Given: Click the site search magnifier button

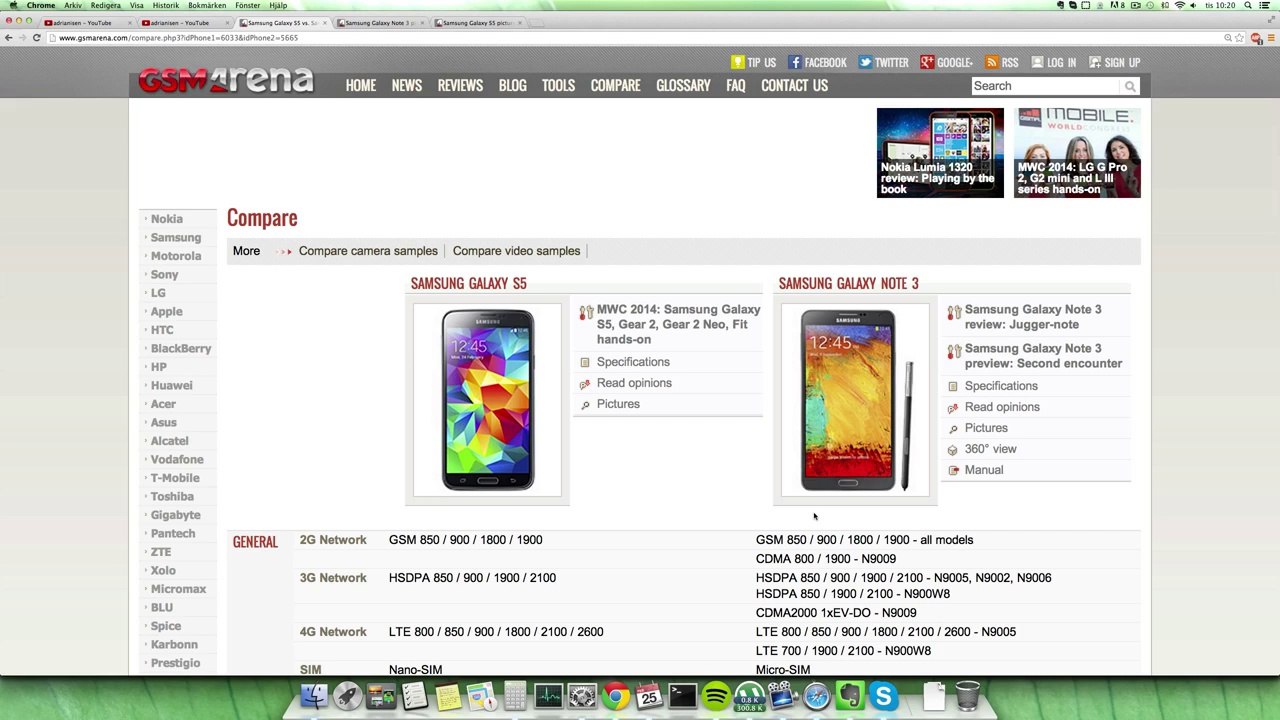Looking at the screenshot, I should tap(1130, 86).
